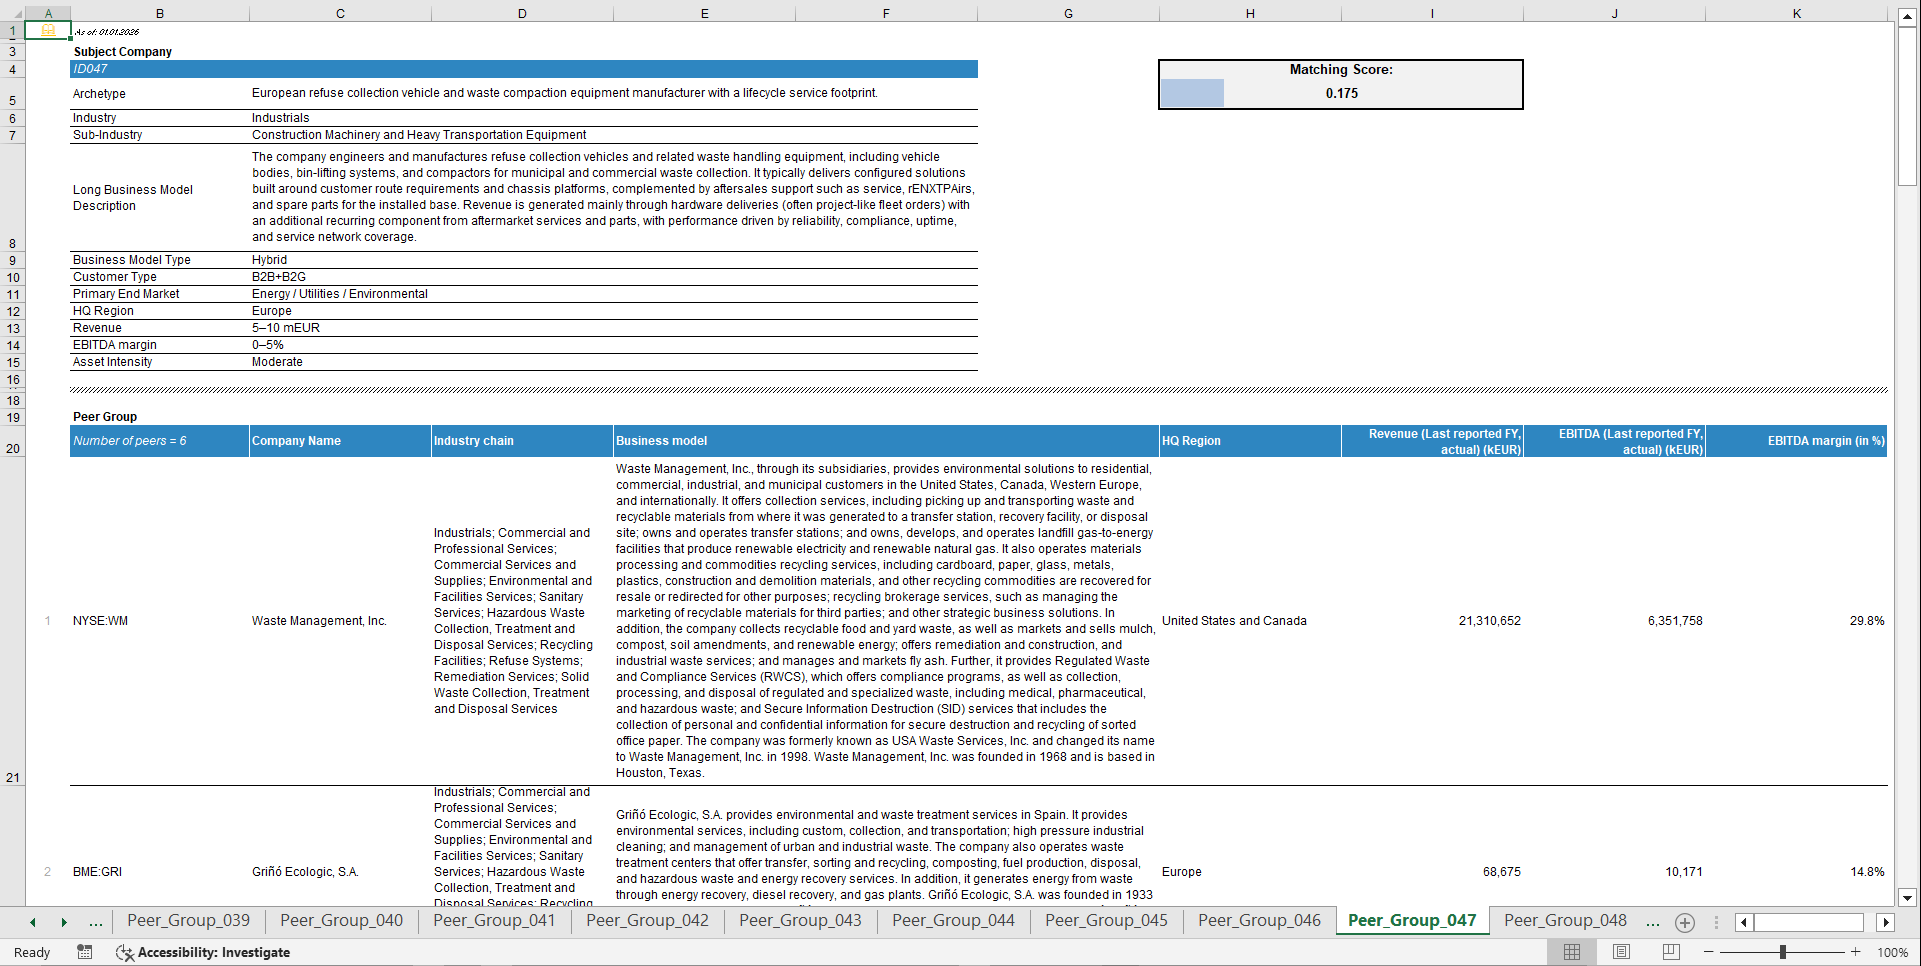Zoom out using the minus icon
Screen dimensions: 1921x966
pyautogui.click(x=1709, y=952)
